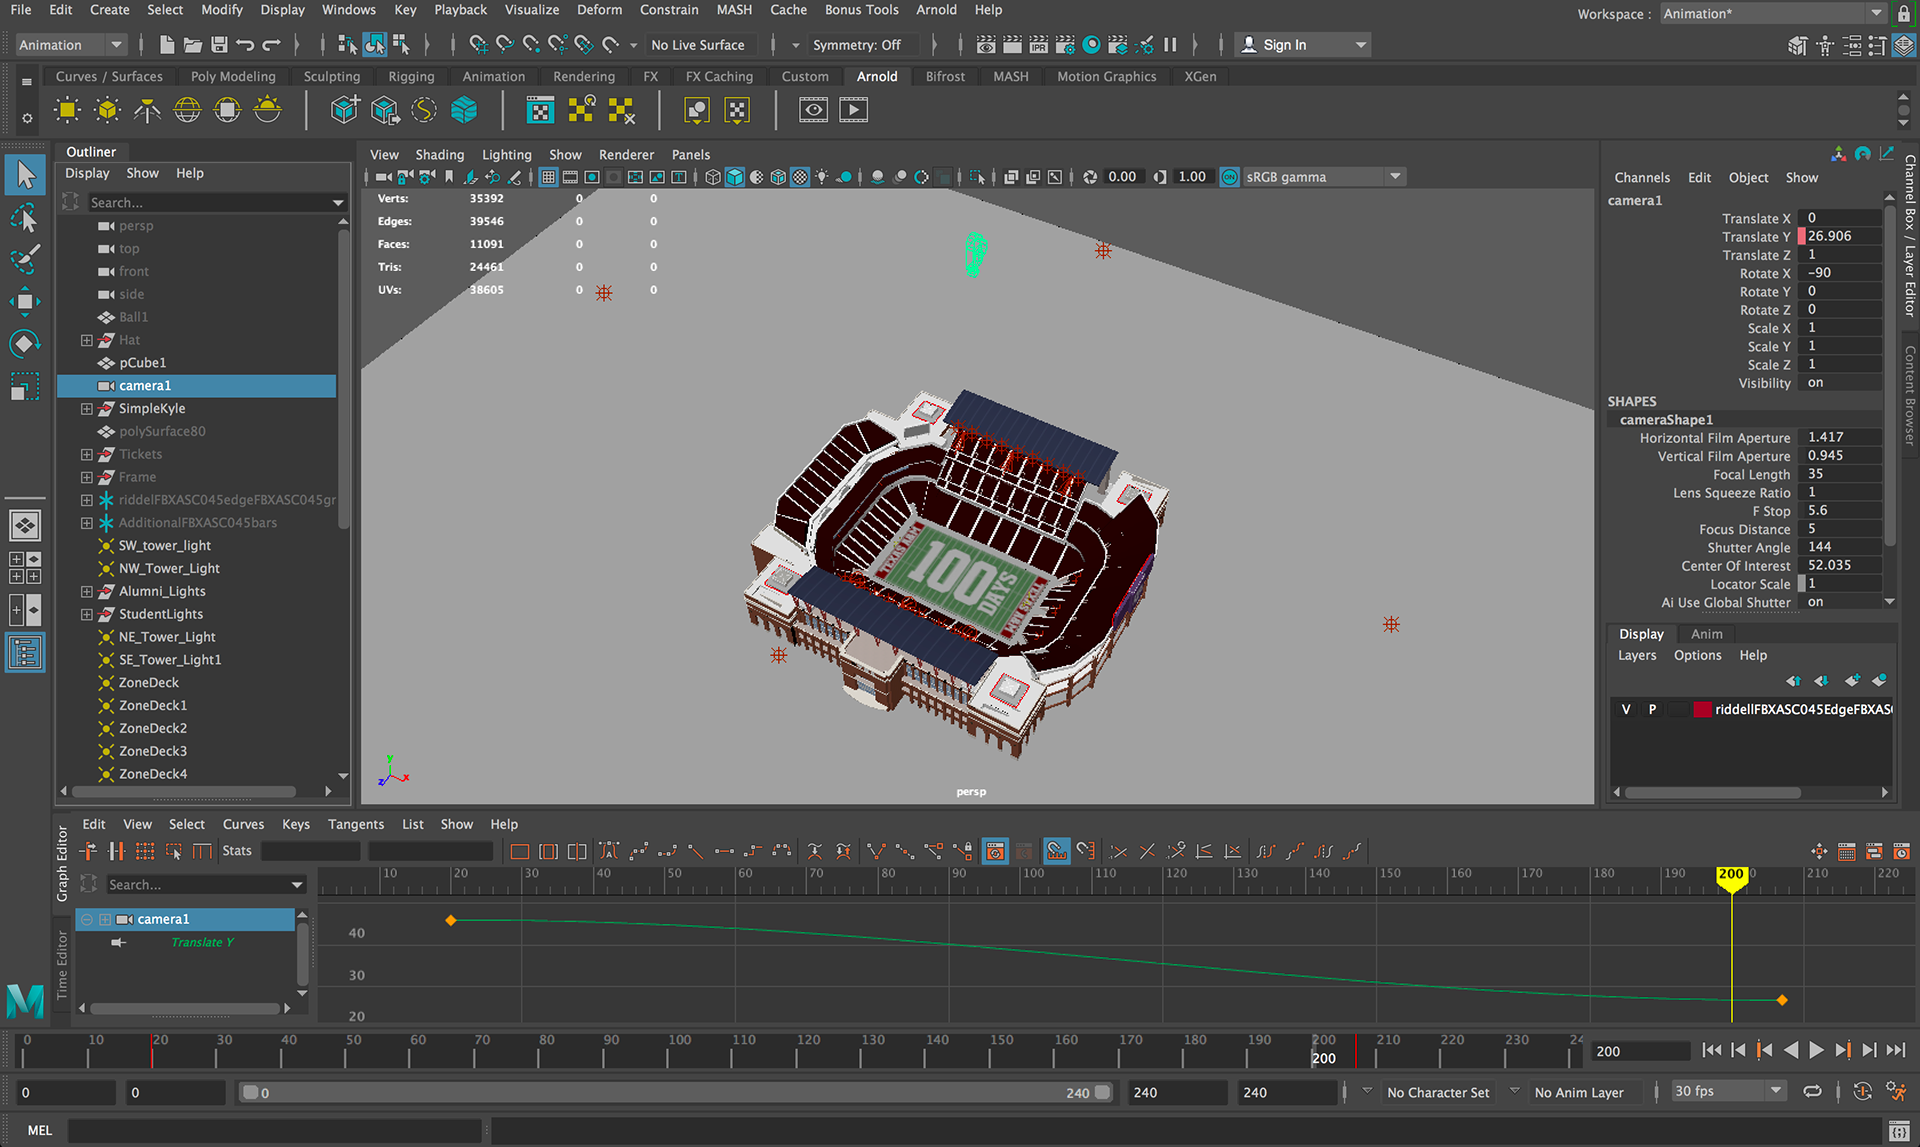Open the Workspace Animation dropdown

pos(1773,13)
